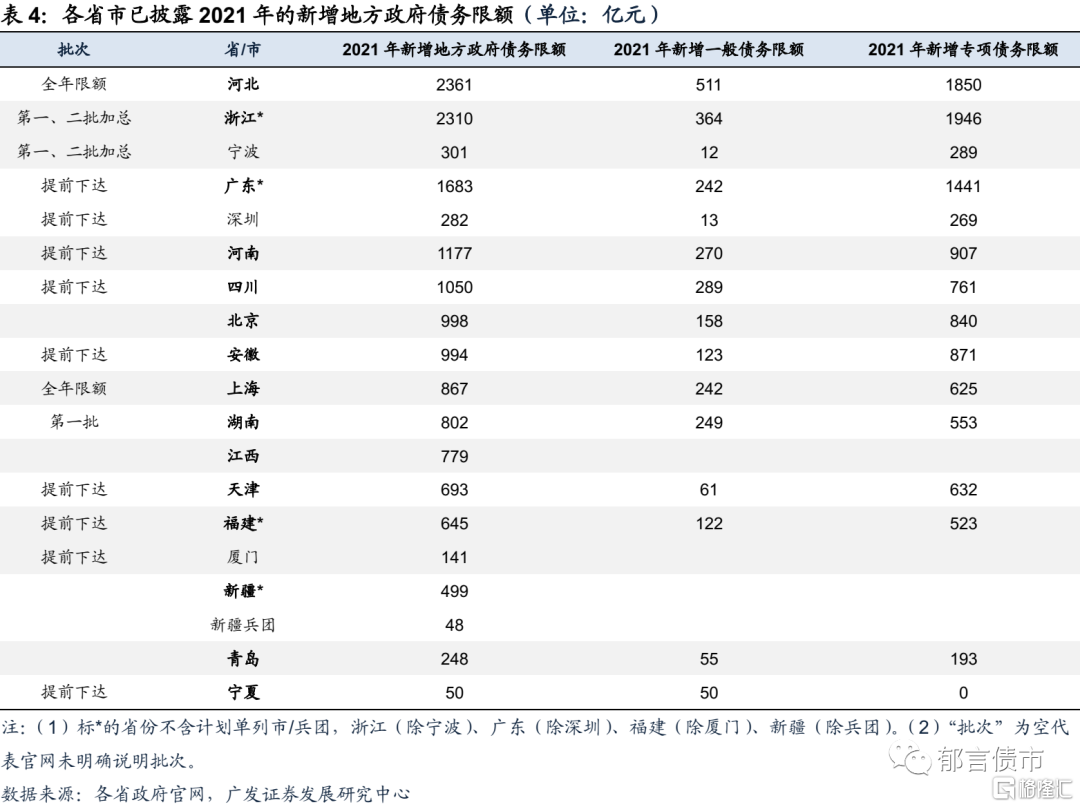
Task: Select the 省/市 column header
Action: pyautogui.click(x=242, y=49)
